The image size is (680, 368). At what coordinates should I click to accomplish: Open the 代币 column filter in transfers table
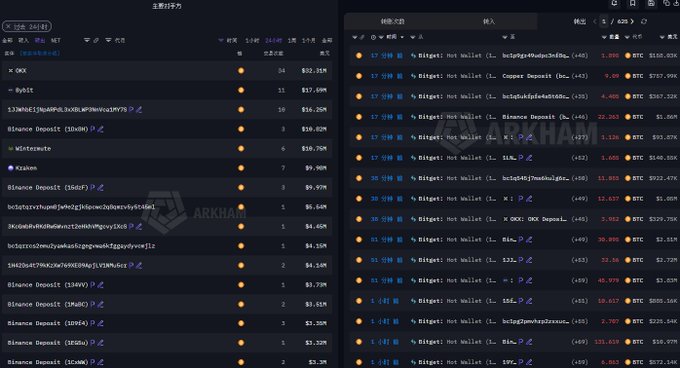point(627,37)
